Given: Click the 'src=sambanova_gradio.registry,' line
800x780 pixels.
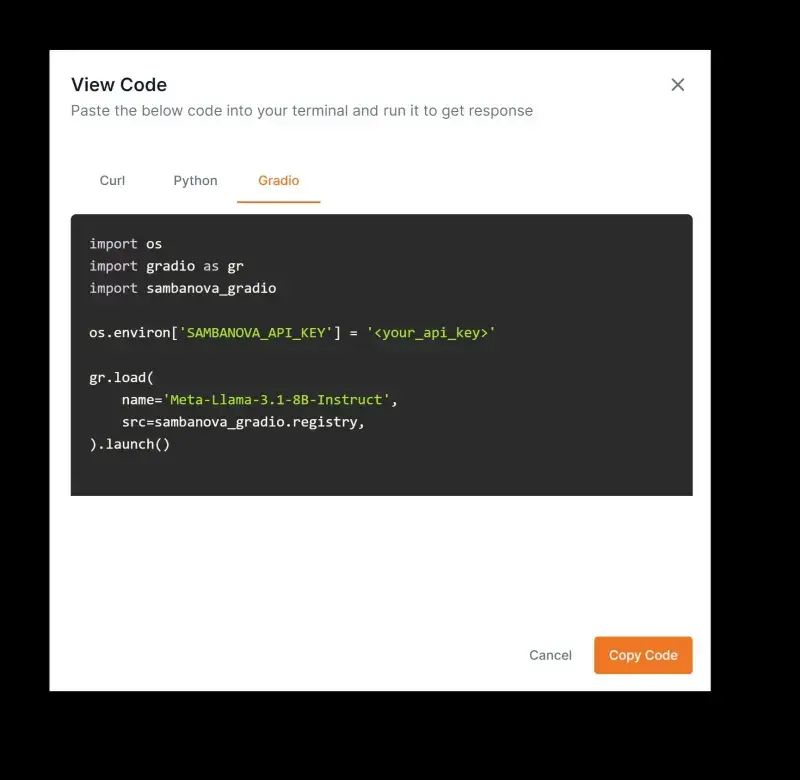Looking at the screenshot, I should pyautogui.click(x=243, y=422).
